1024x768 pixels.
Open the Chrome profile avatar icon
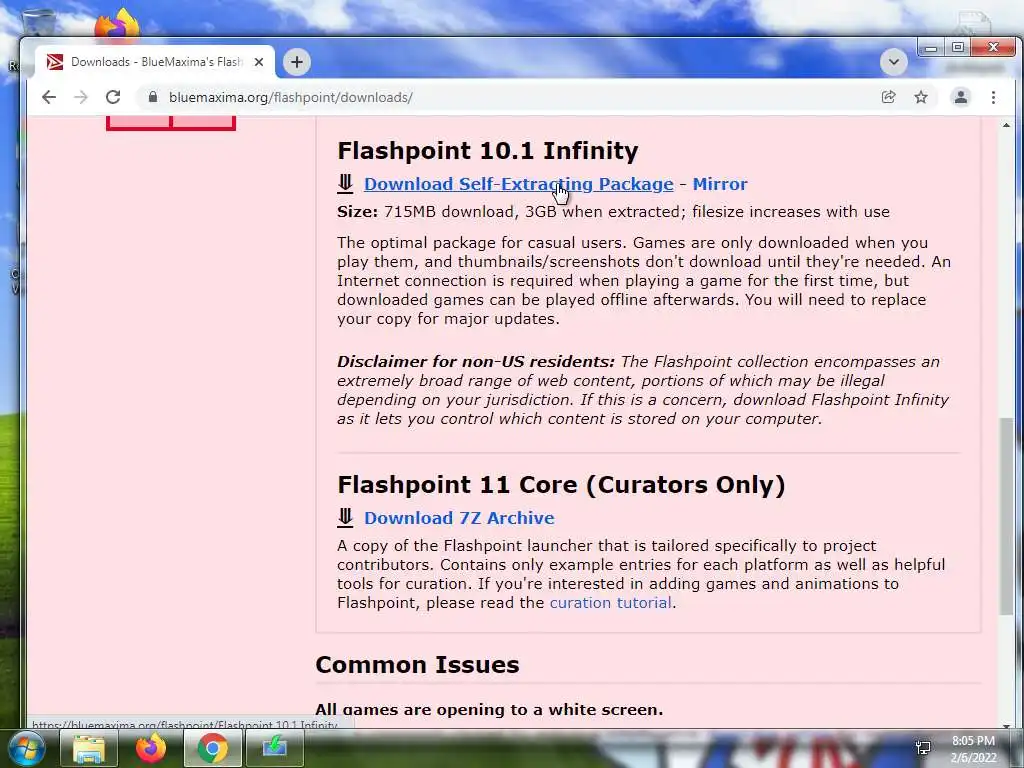coord(961,97)
